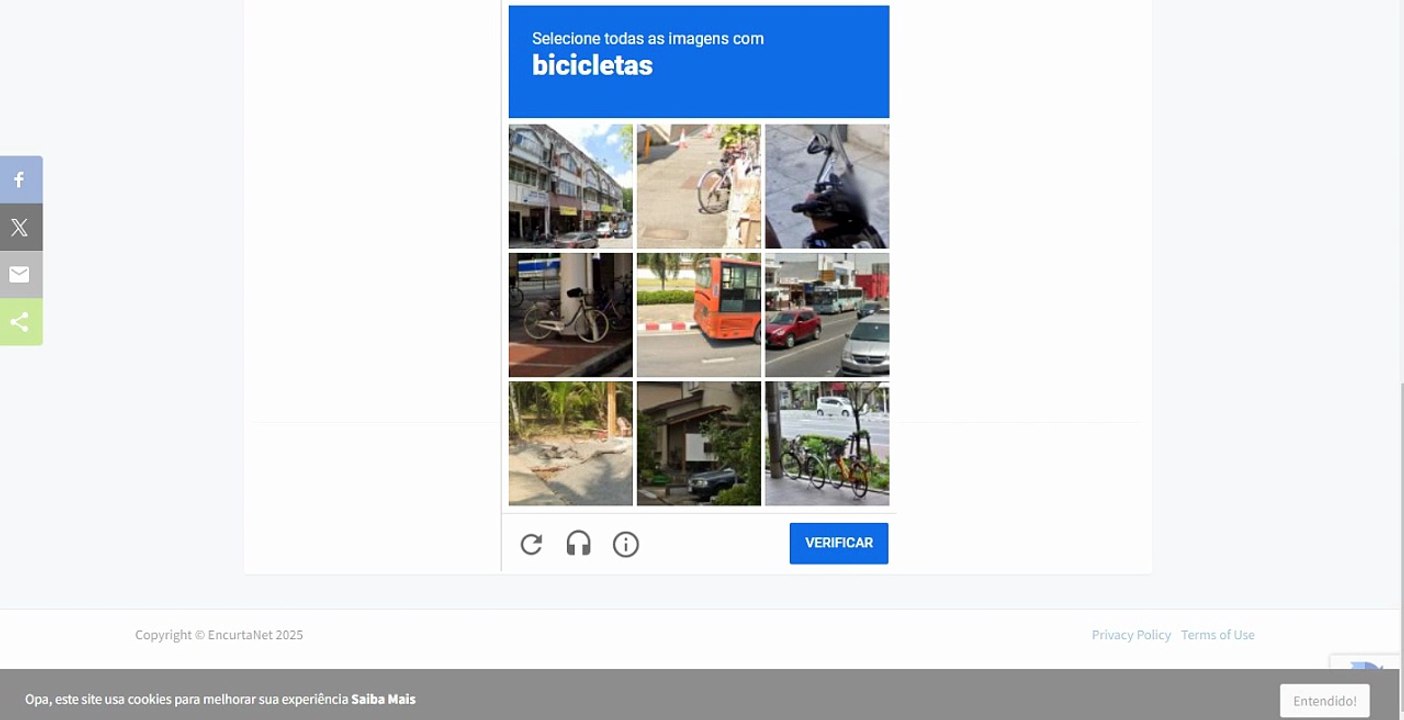Viewport: 1404px width, 720px height.
Task: Share via the email envelope icon
Action: pyautogui.click(x=20, y=274)
